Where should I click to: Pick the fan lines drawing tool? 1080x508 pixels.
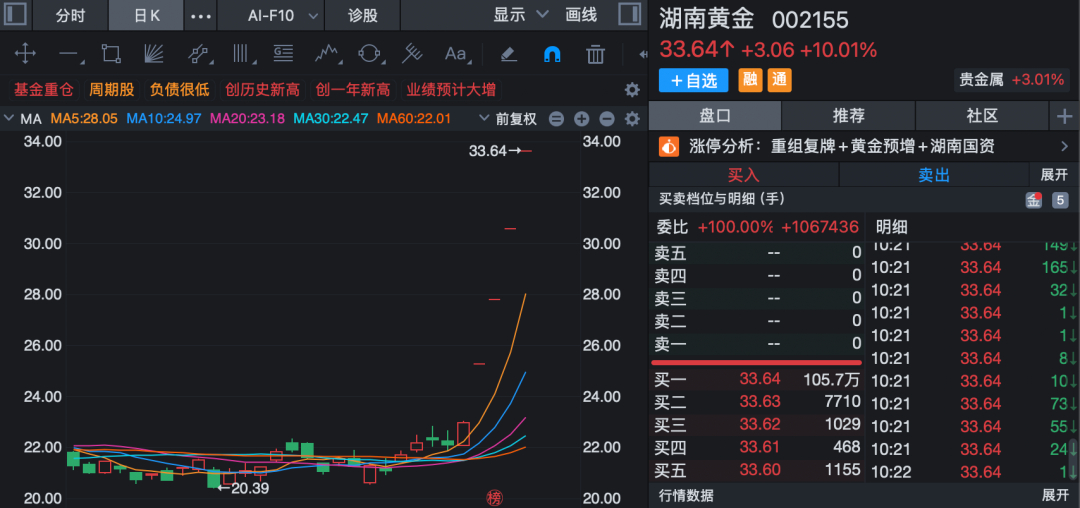[x=154, y=54]
